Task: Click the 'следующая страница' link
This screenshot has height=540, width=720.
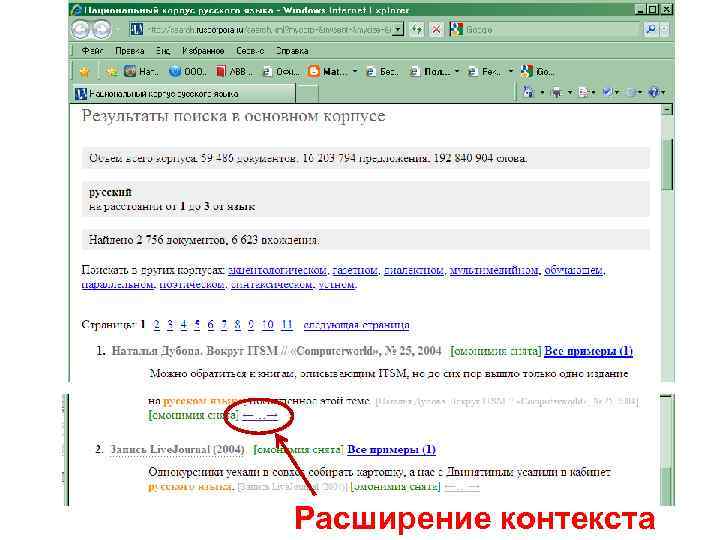Action: (x=356, y=325)
